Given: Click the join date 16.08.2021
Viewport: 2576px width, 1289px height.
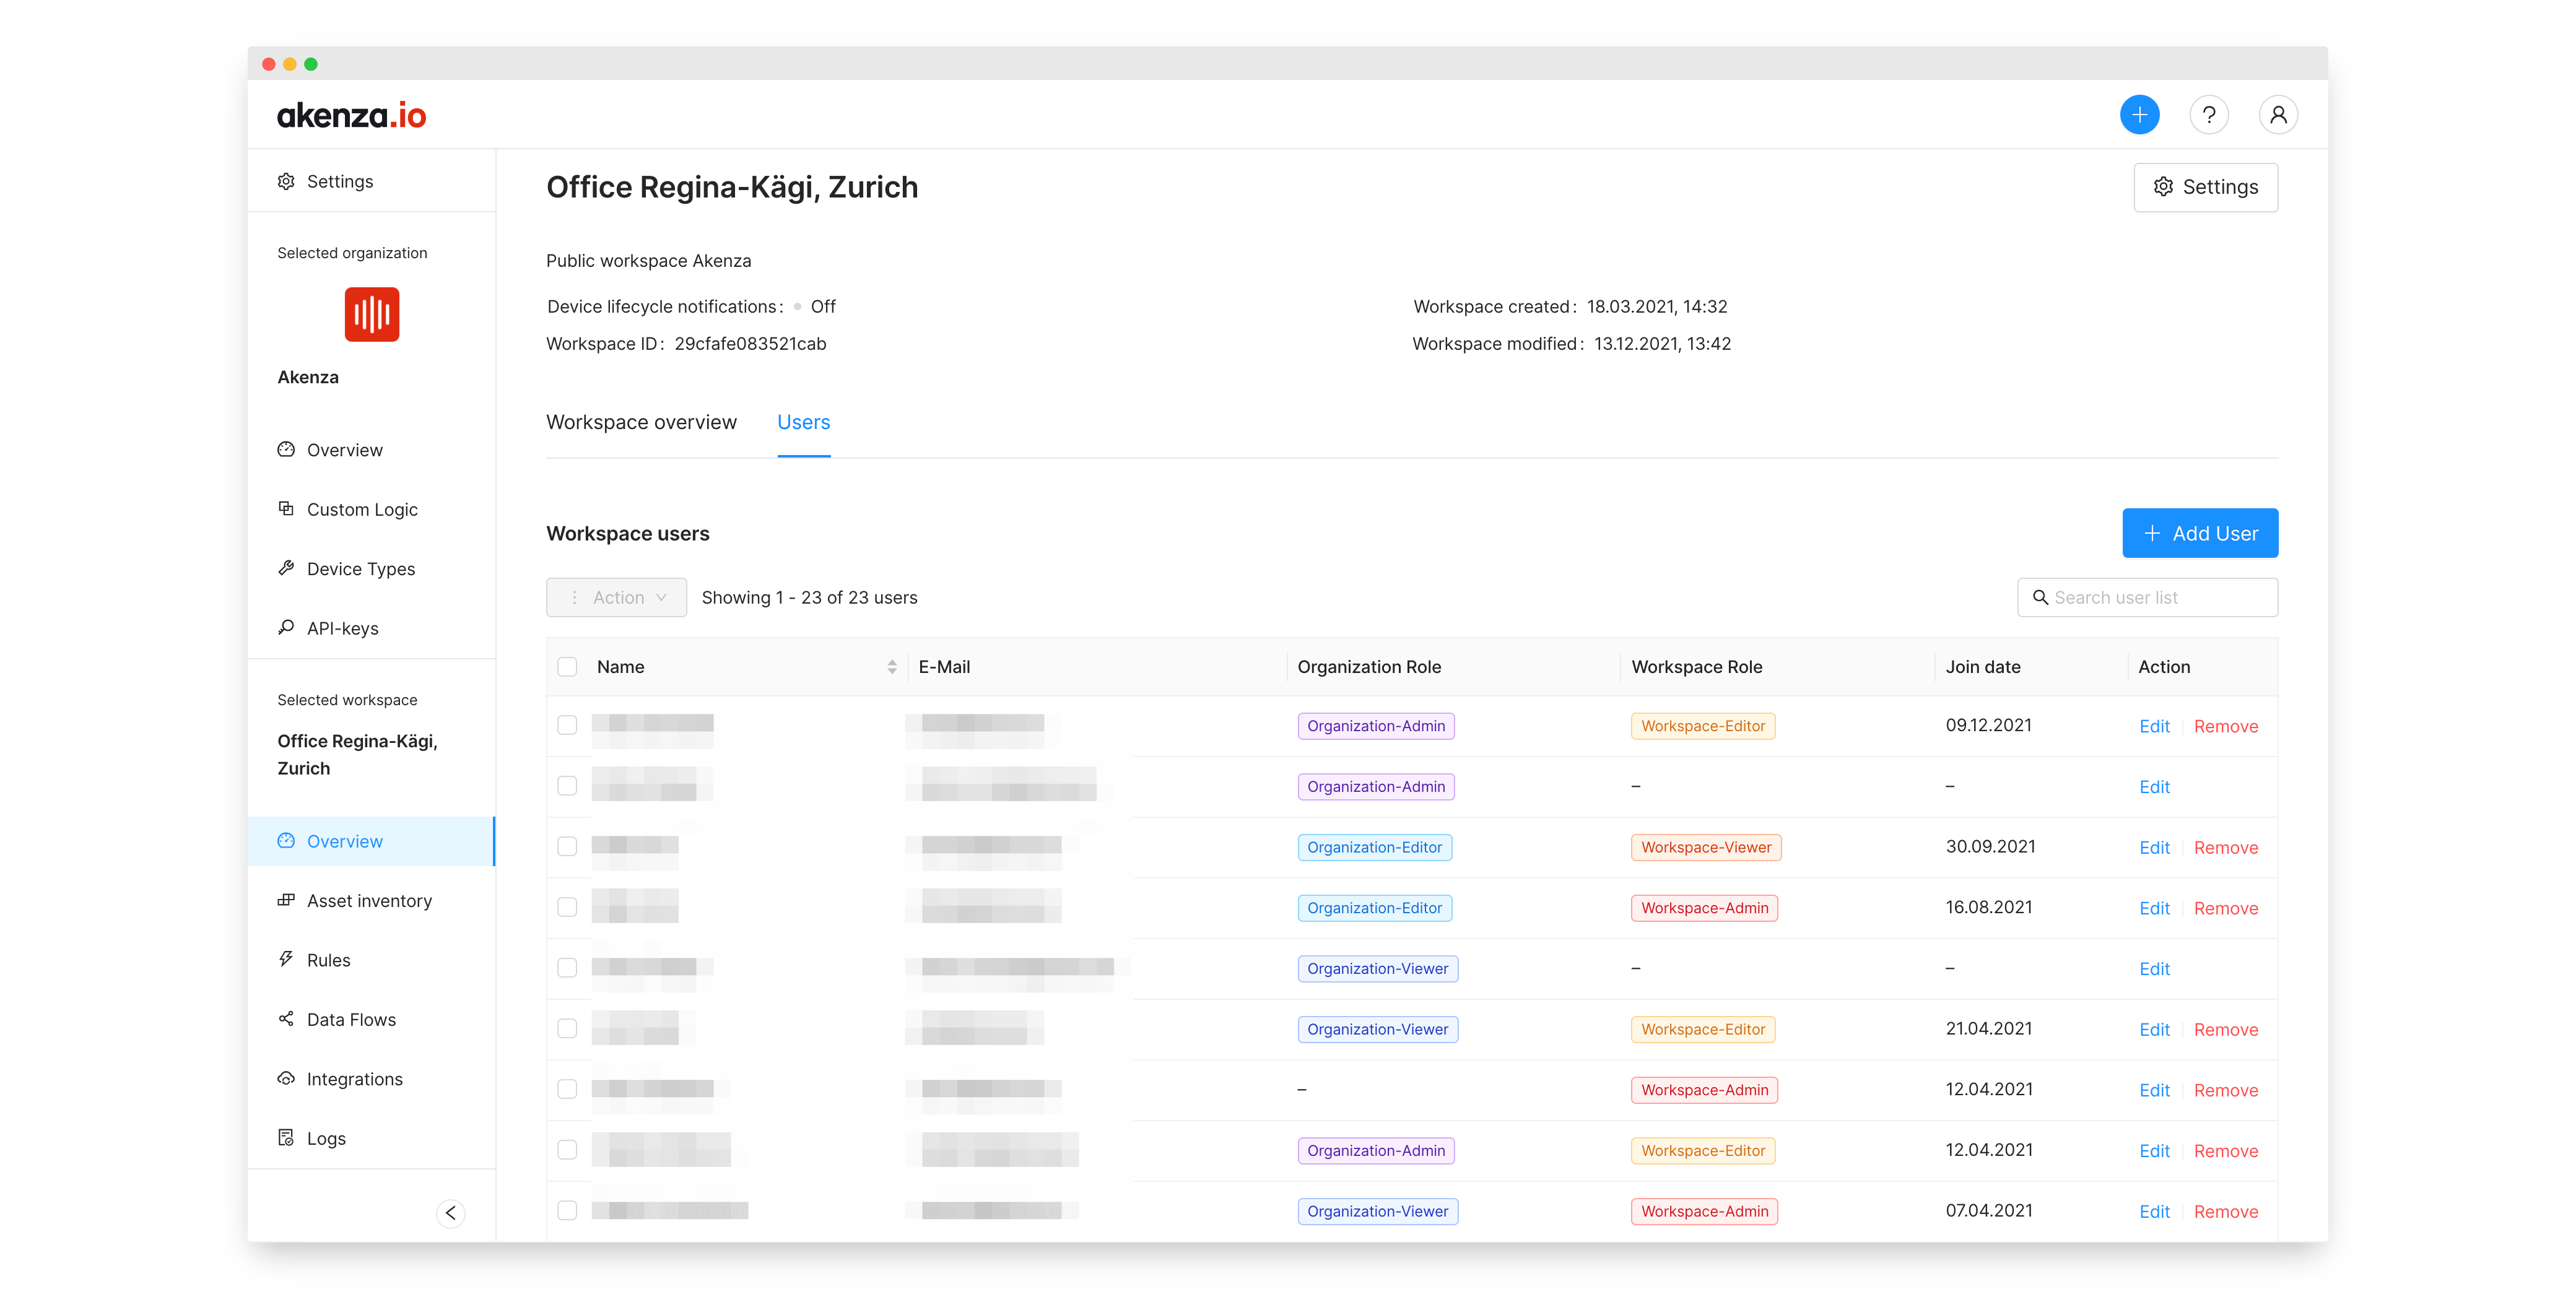Looking at the screenshot, I should 1988,907.
